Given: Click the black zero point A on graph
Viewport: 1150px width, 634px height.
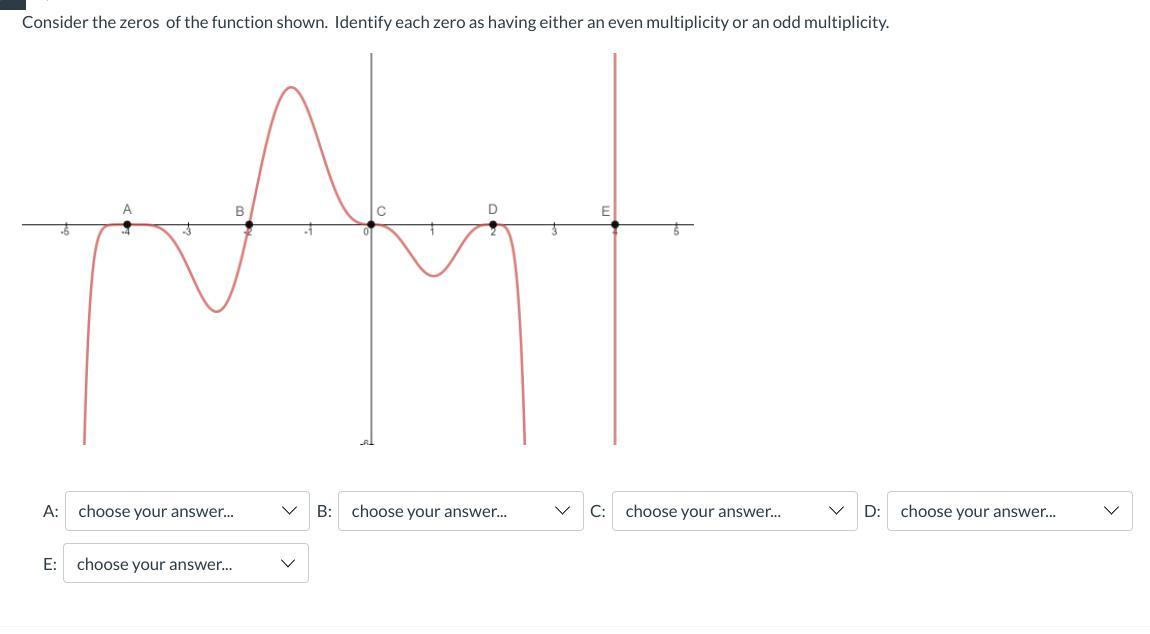Looking at the screenshot, I should [x=126, y=225].
